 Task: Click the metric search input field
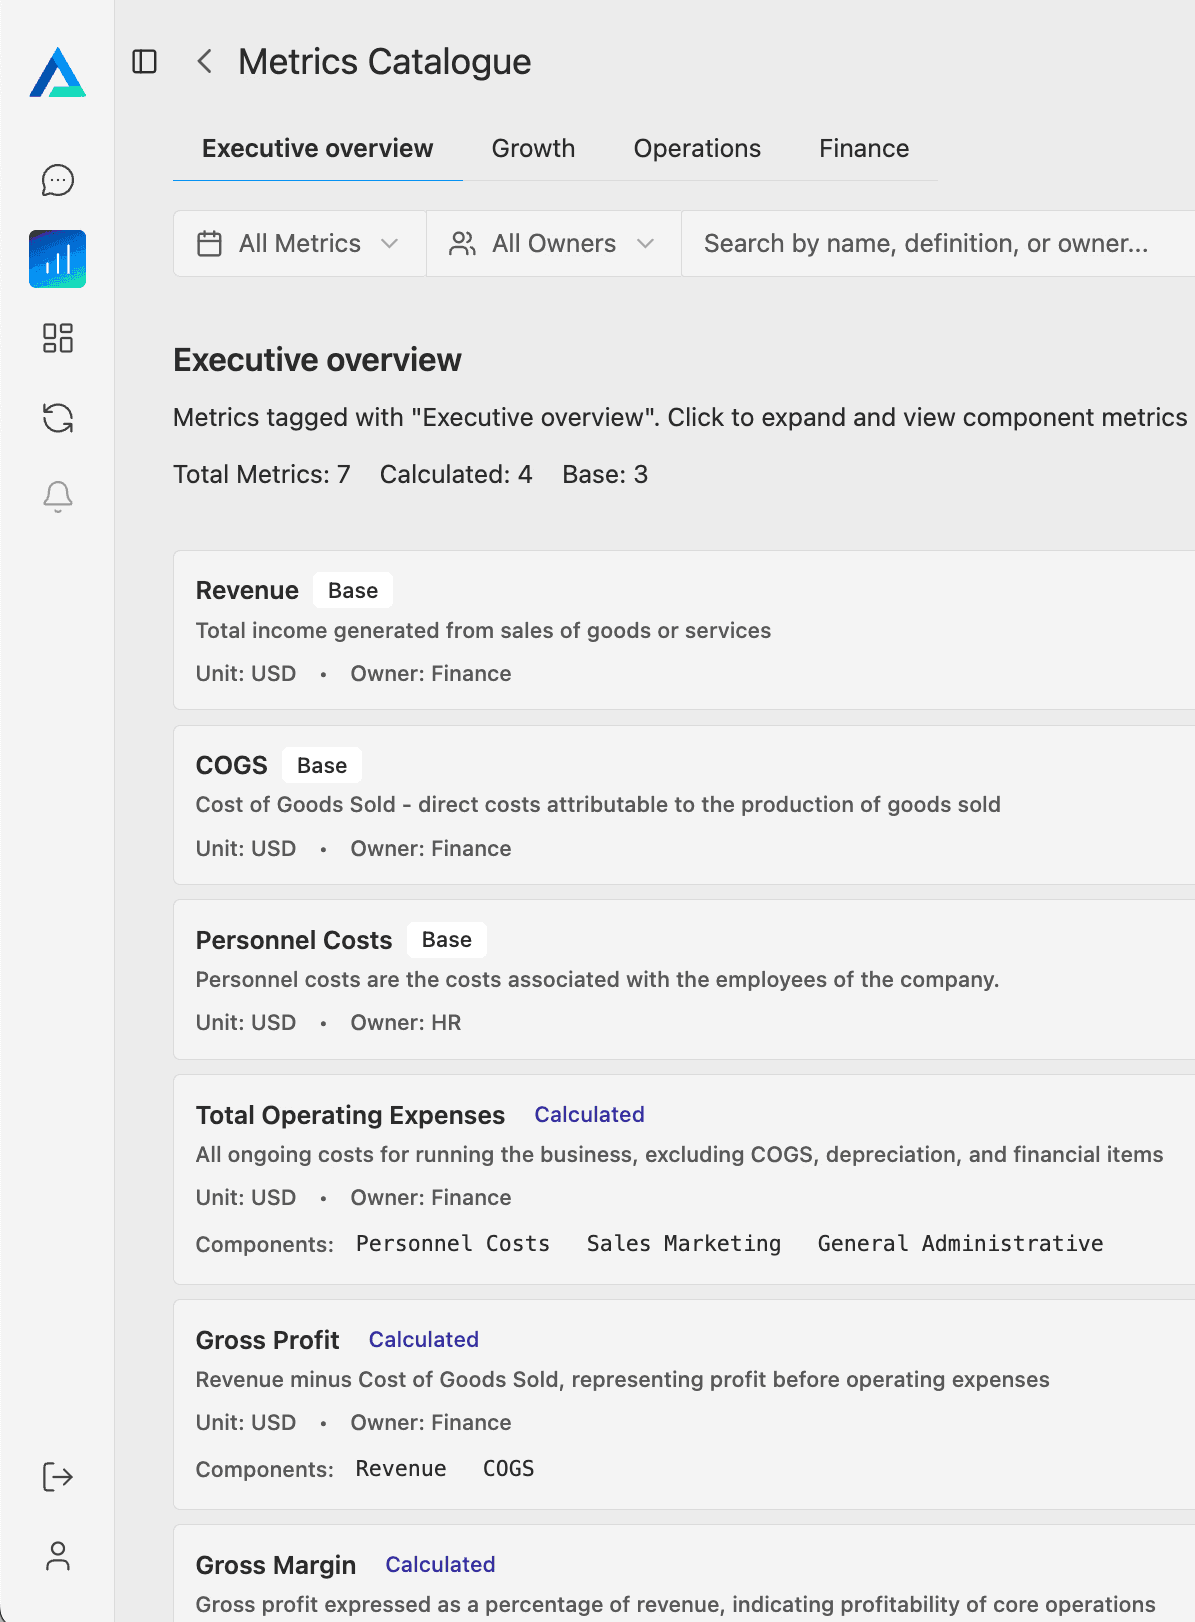(x=930, y=243)
